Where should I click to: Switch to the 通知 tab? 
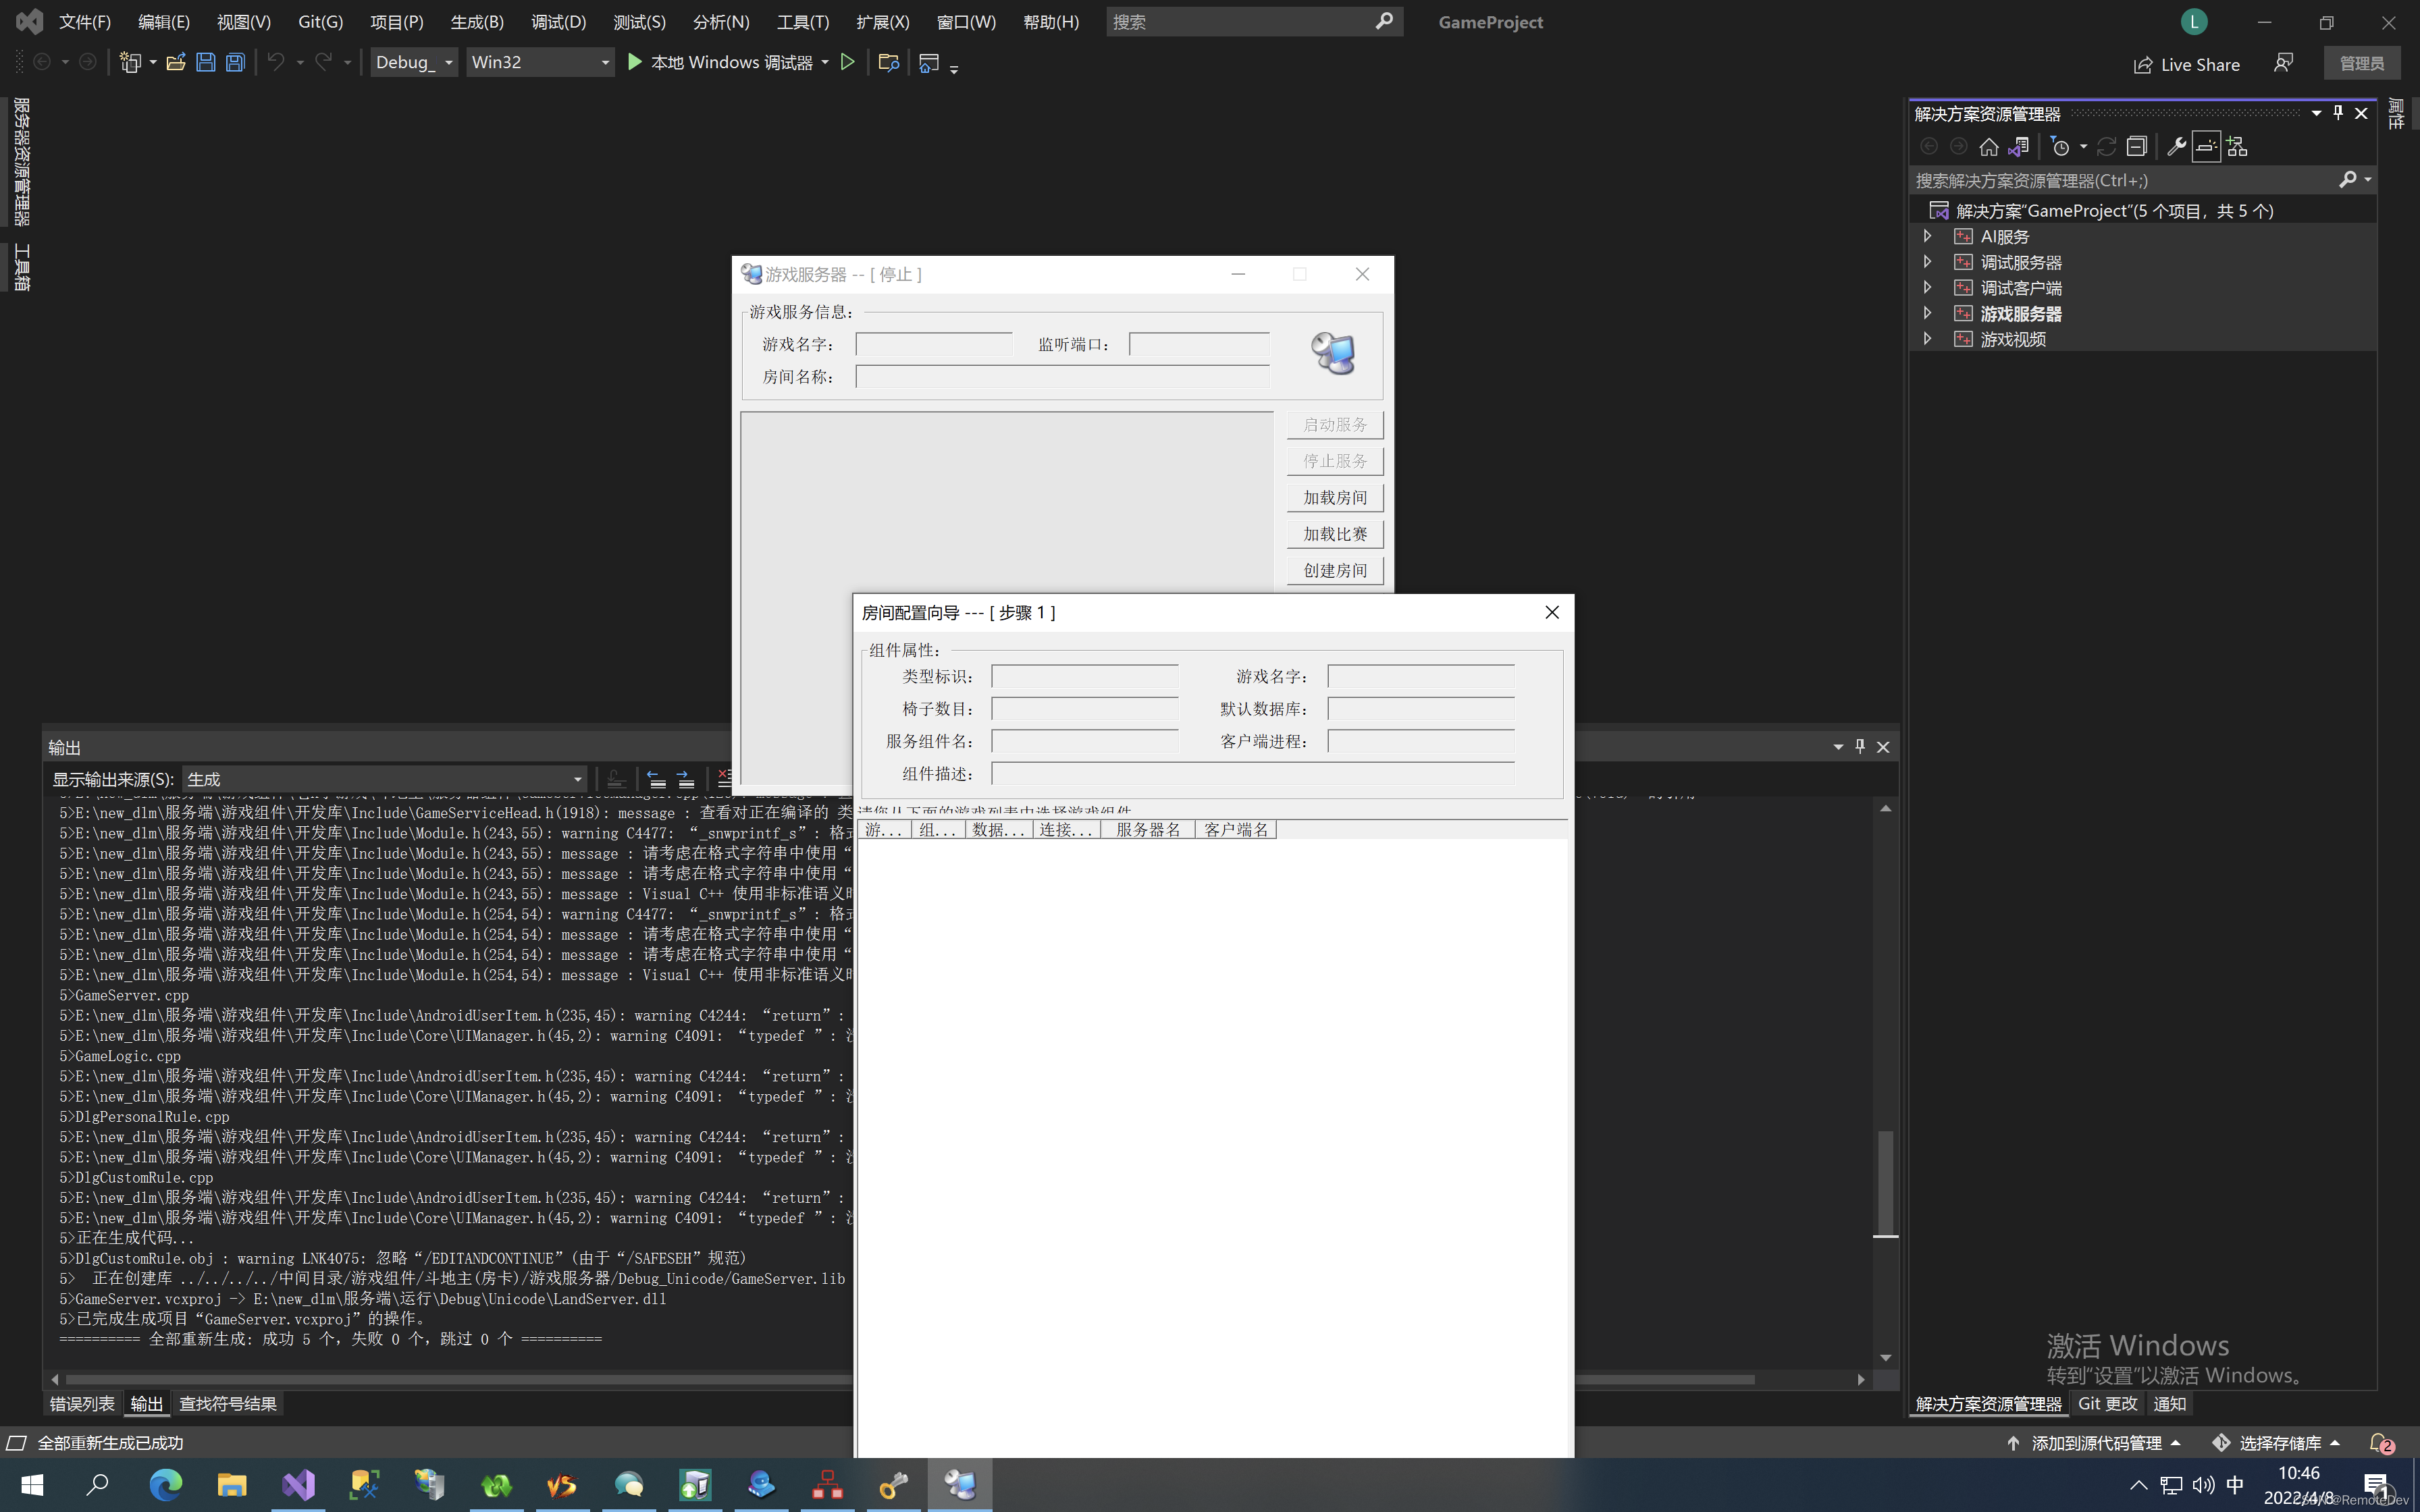point(2169,1404)
